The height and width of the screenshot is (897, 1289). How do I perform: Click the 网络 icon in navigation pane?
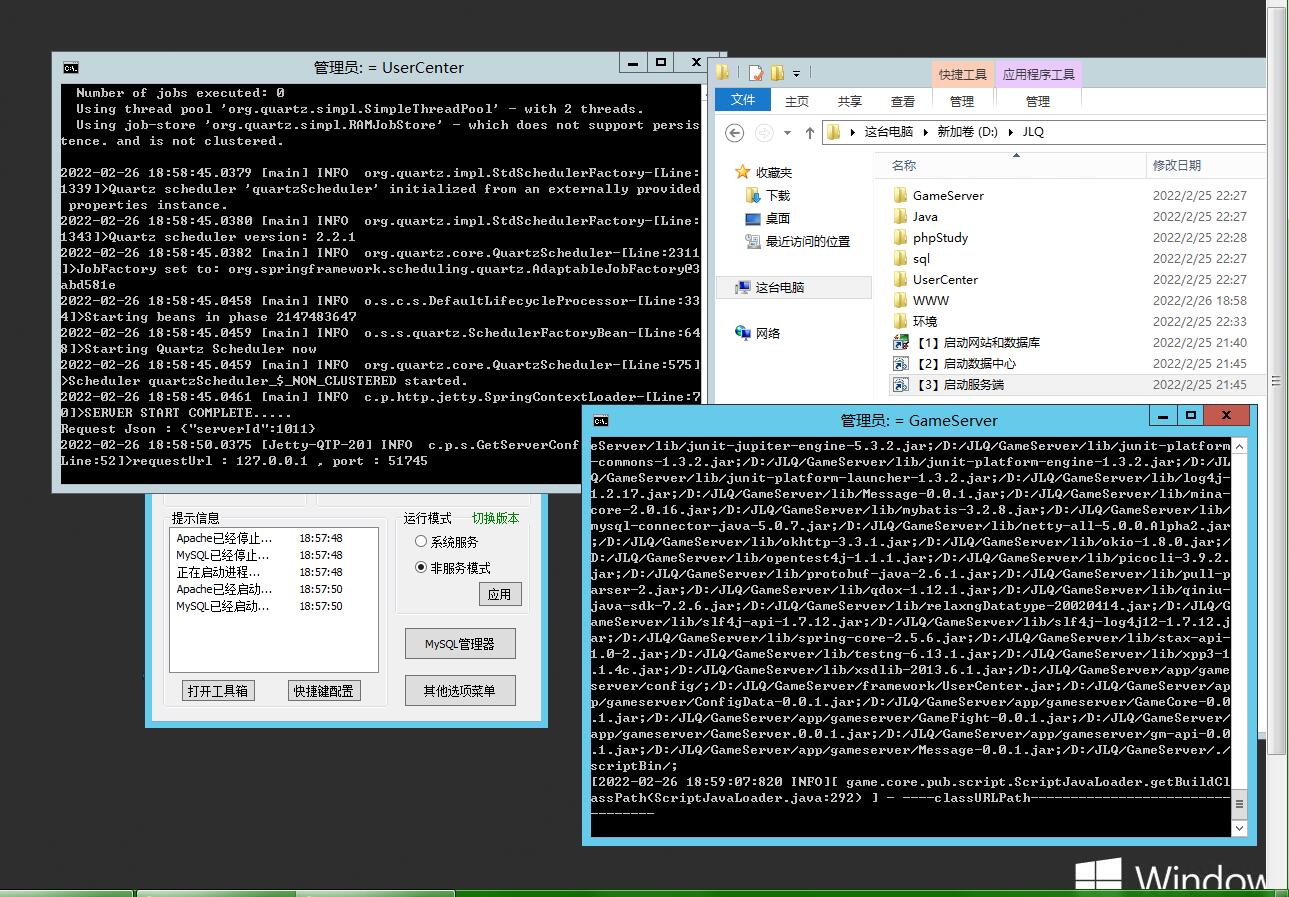[743, 333]
